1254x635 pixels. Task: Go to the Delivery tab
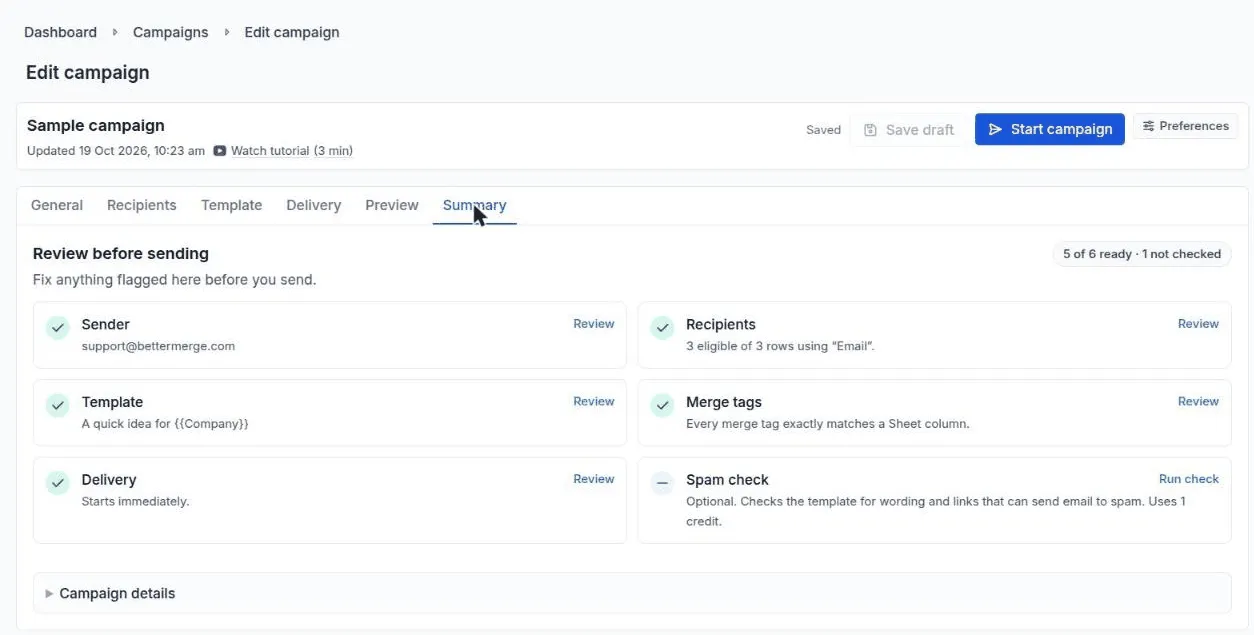point(314,205)
